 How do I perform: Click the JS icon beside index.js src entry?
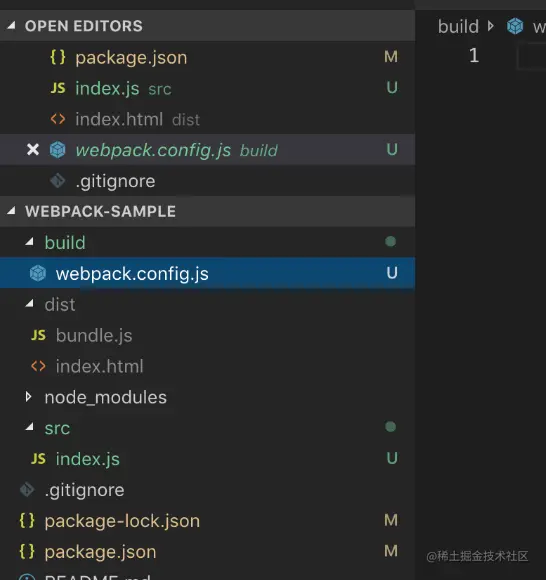point(58,88)
